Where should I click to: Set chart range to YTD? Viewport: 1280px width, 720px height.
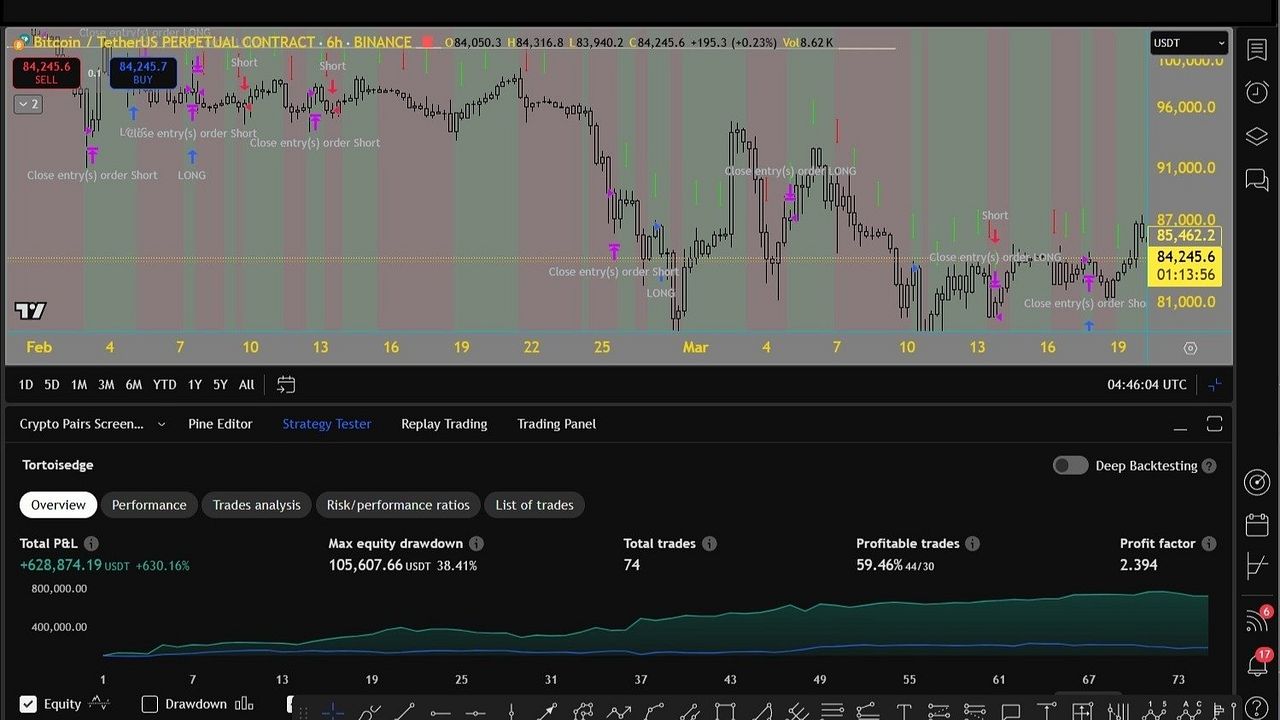coord(165,384)
